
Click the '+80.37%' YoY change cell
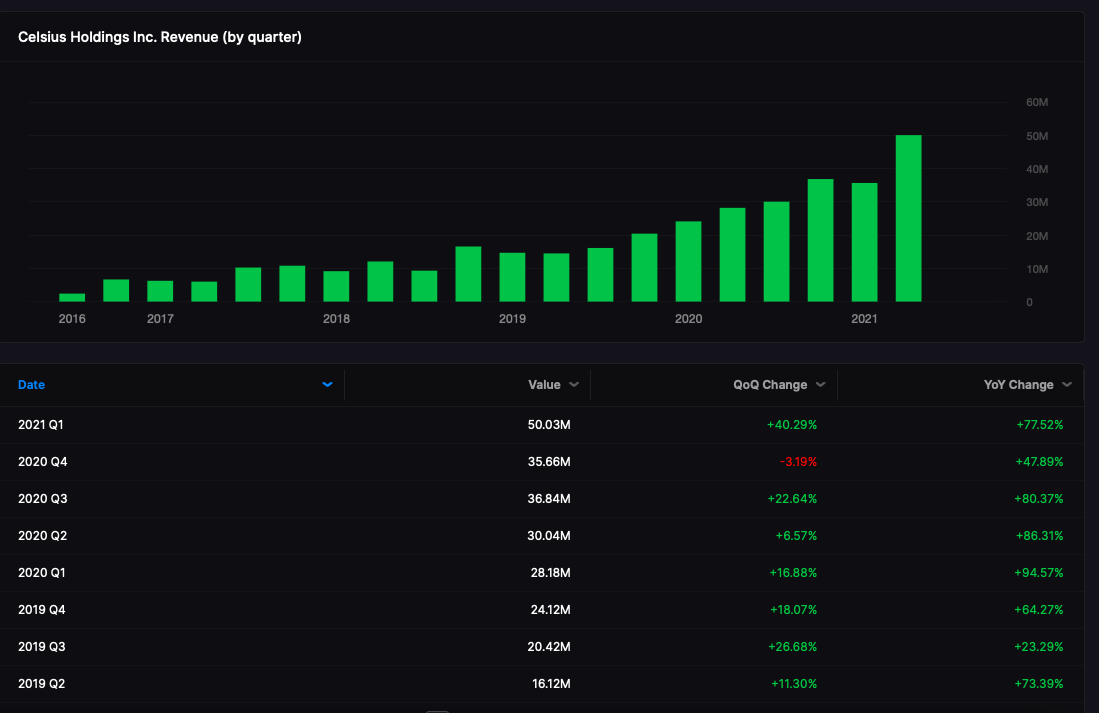tap(1039, 499)
